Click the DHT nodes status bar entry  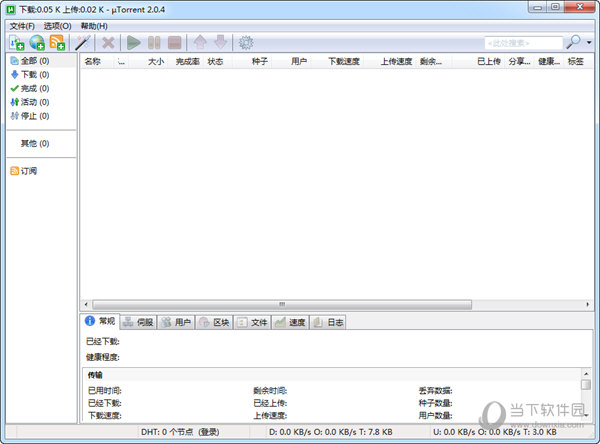click(180, 432)
